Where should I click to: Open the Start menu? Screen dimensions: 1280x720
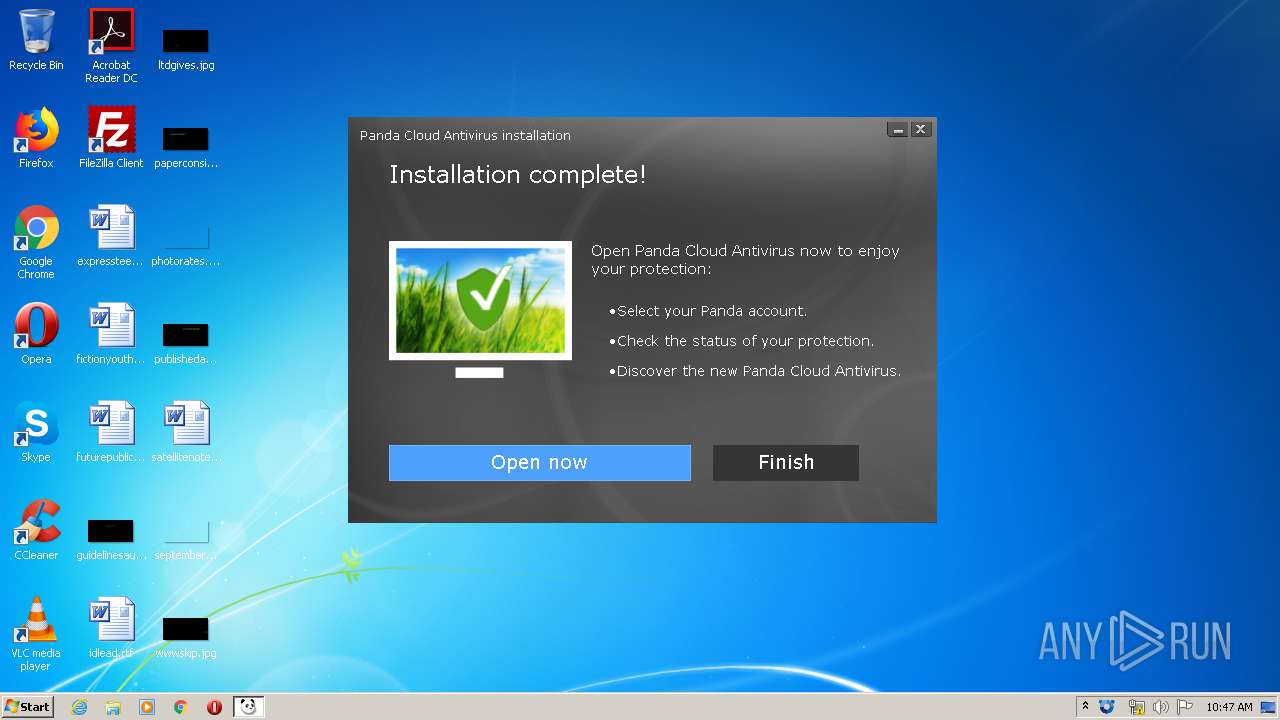[28, 706]
